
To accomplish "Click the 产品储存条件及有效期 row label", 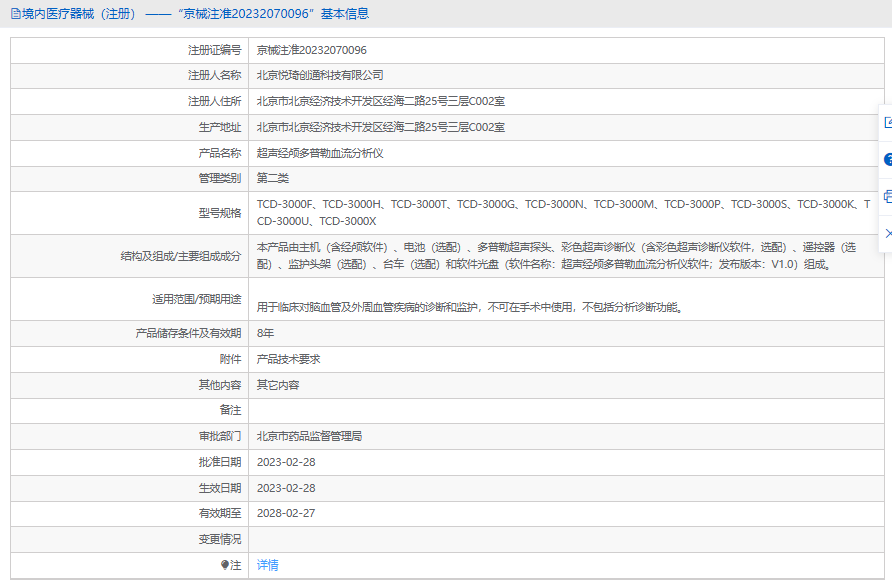I will pyautogui.click(x=188, y=333).
